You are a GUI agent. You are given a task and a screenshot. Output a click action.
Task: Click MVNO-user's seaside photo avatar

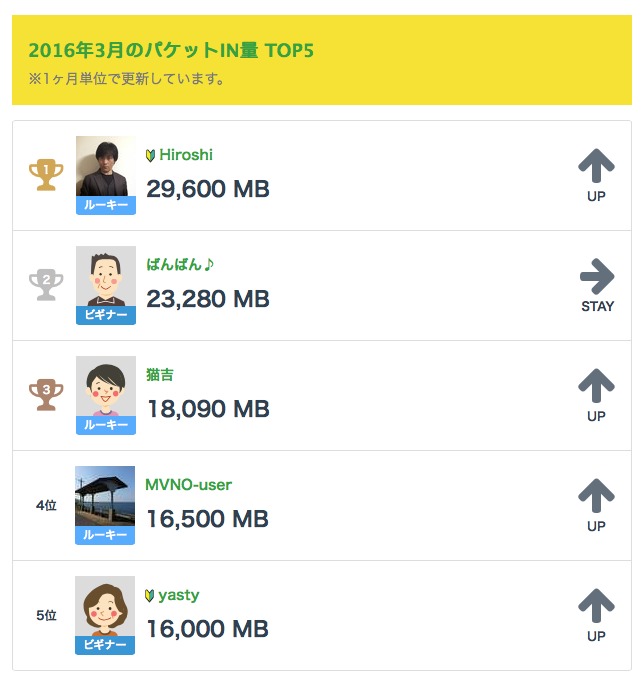pyautogui.click(x=105, y=497)
